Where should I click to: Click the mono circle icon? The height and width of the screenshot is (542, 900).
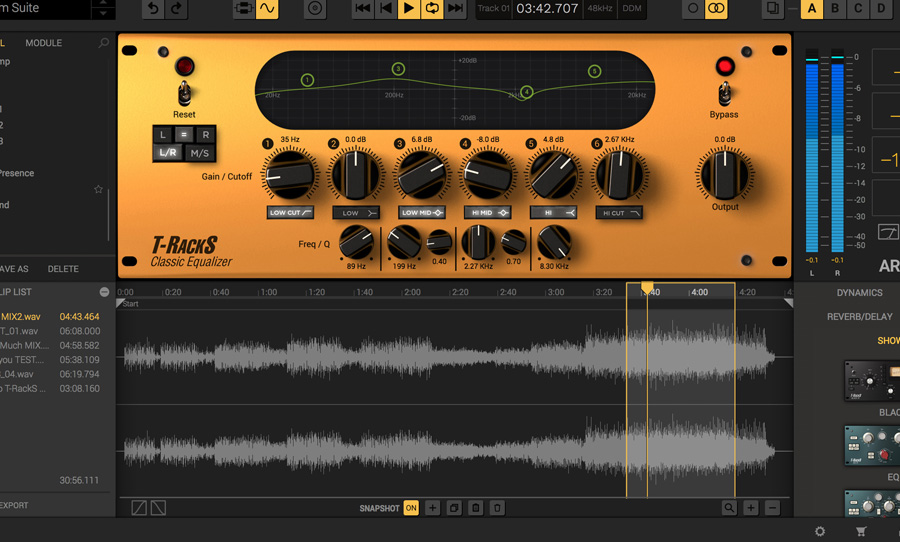point(693,9)
